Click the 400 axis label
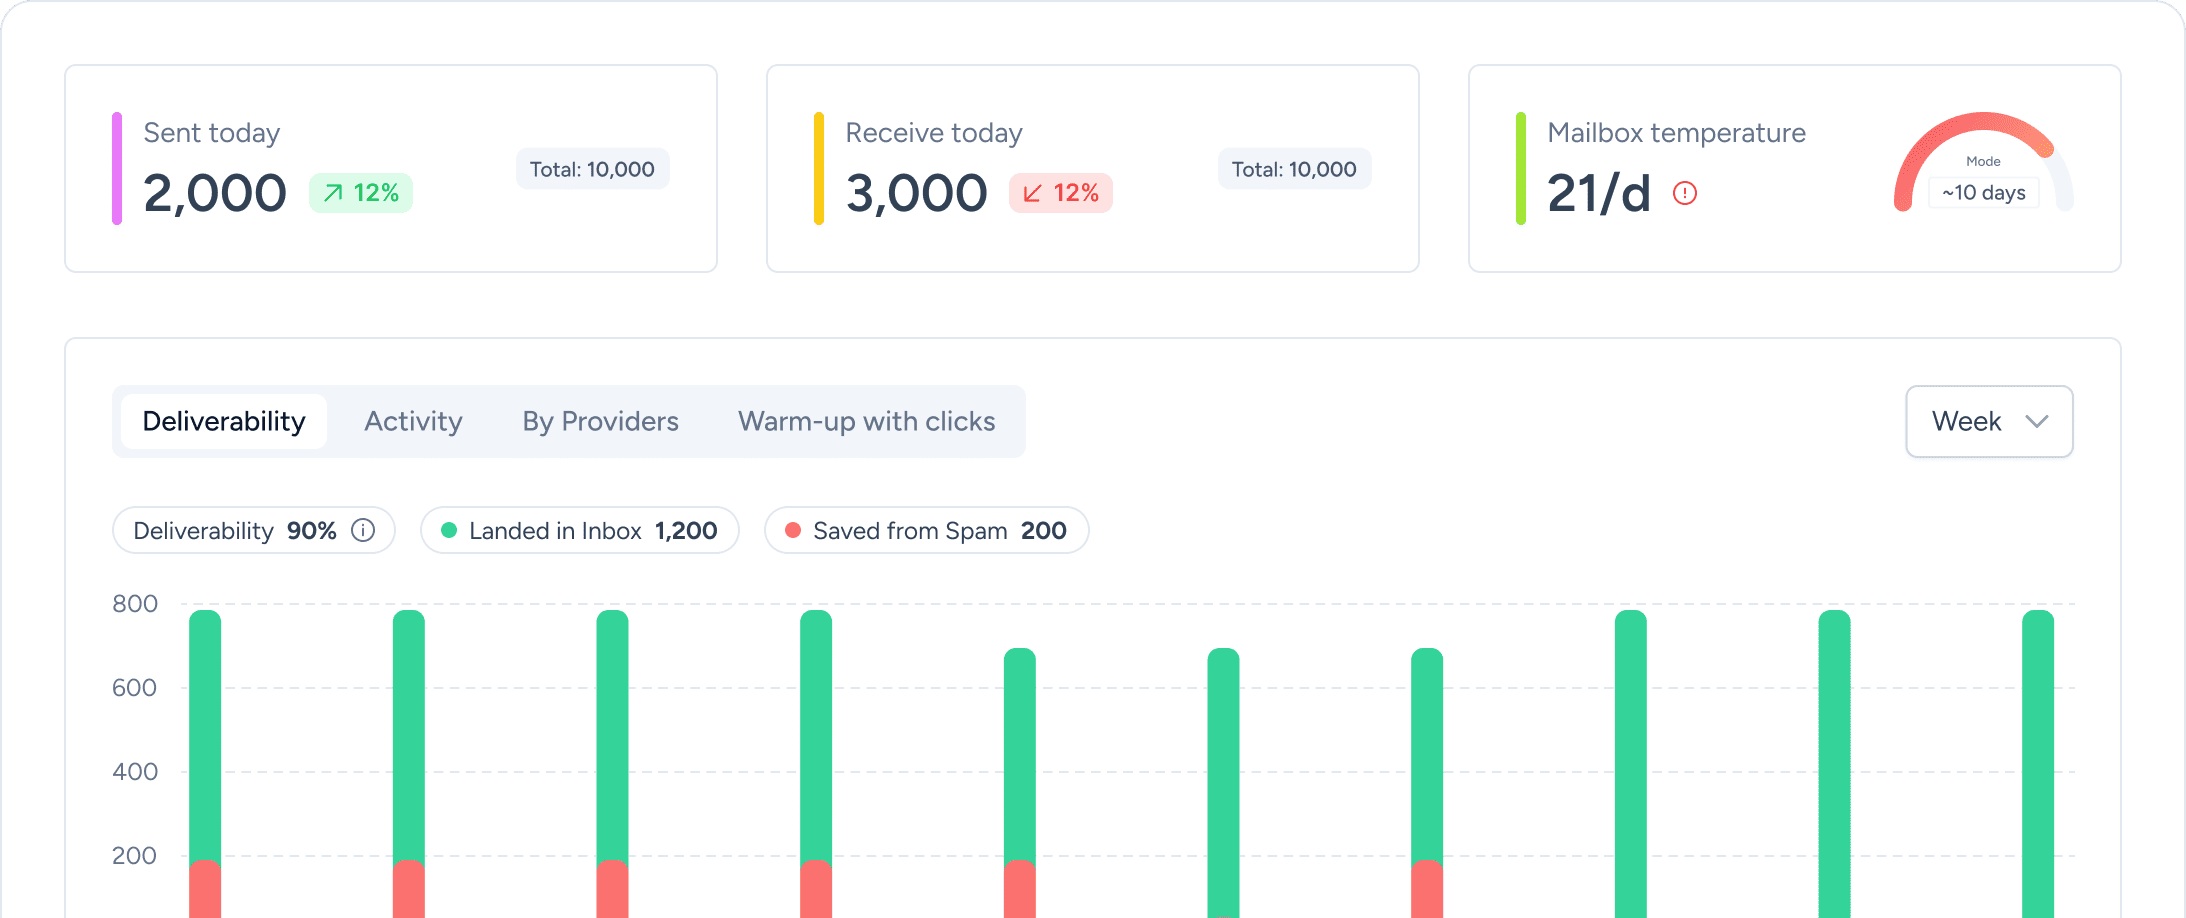Image resolution: width=2186 pixels, height=918 pixels. click(135, 771)
